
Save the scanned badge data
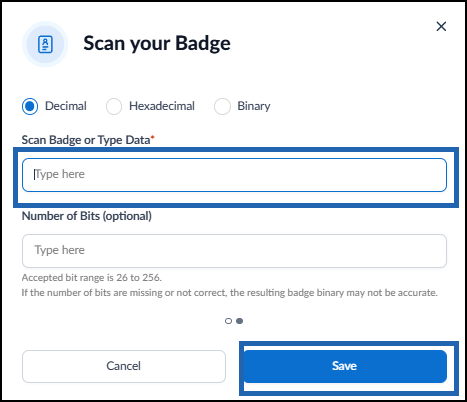coord(345,366)
